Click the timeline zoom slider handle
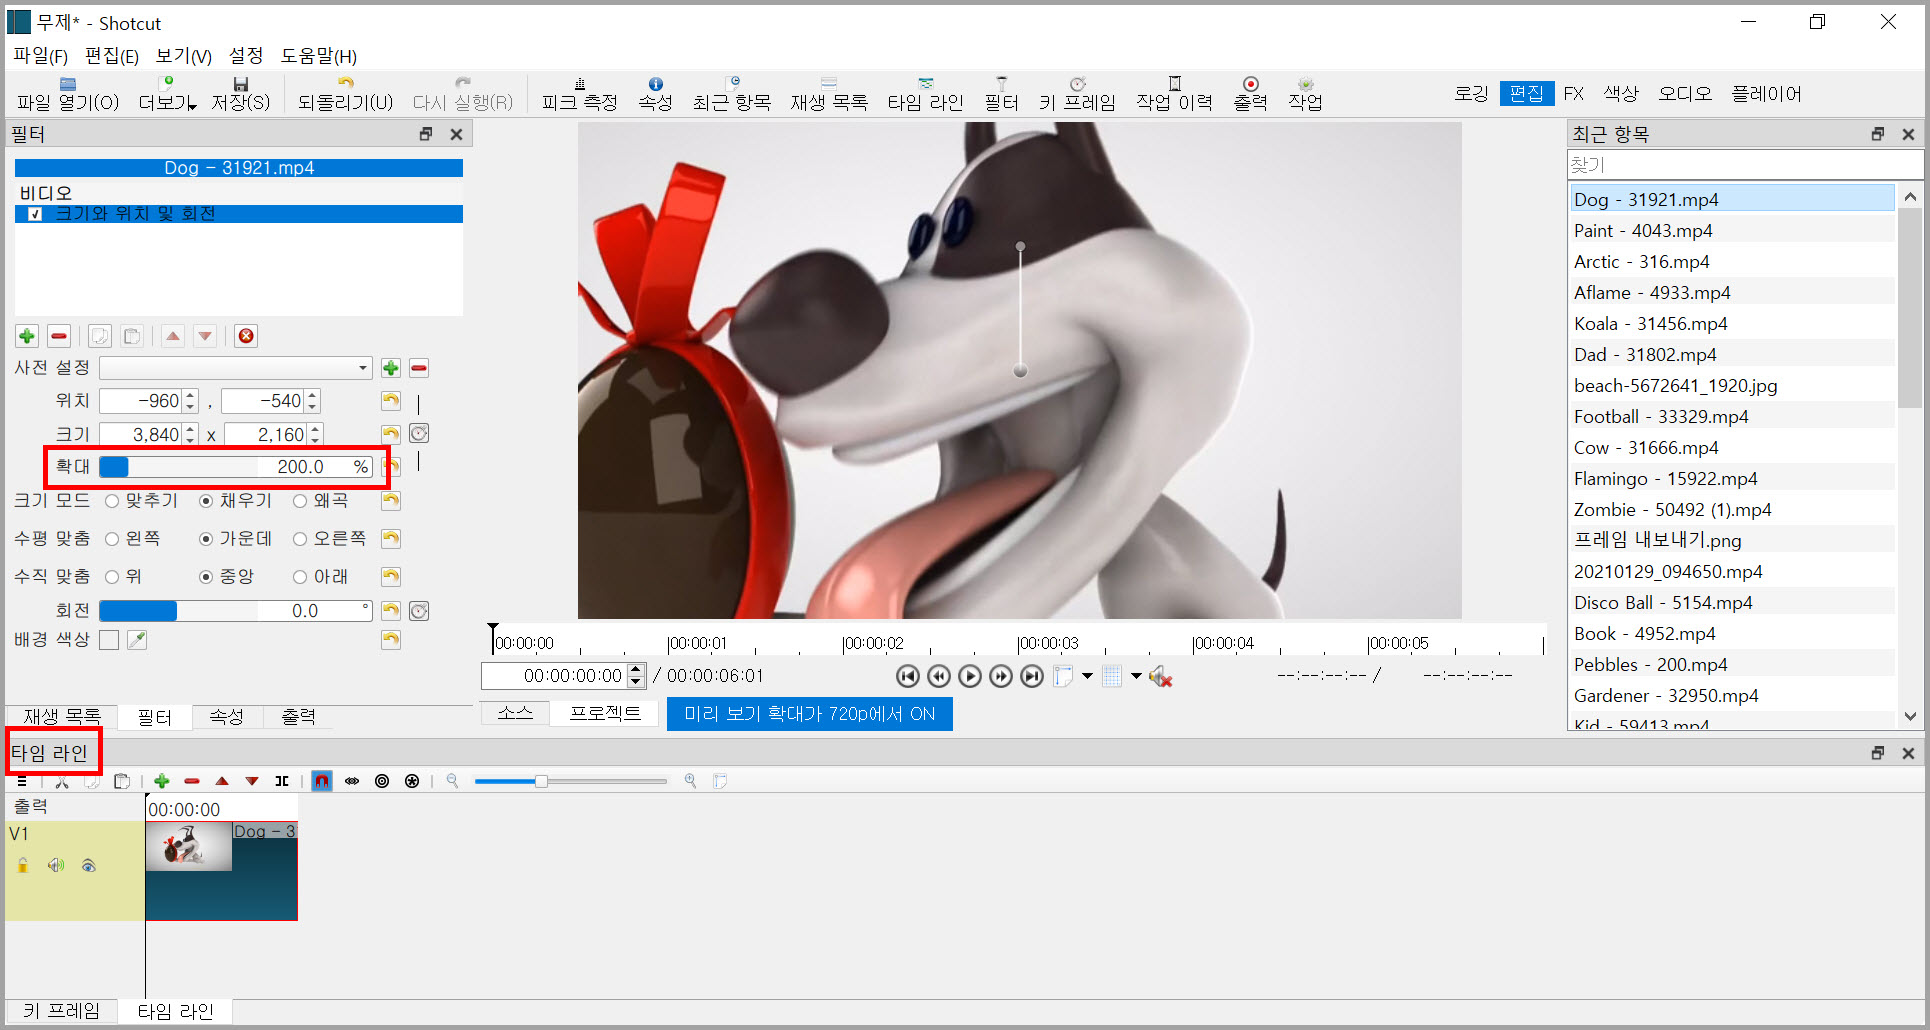Viewport: 1930px width, 1030px height. click(541, 781)
